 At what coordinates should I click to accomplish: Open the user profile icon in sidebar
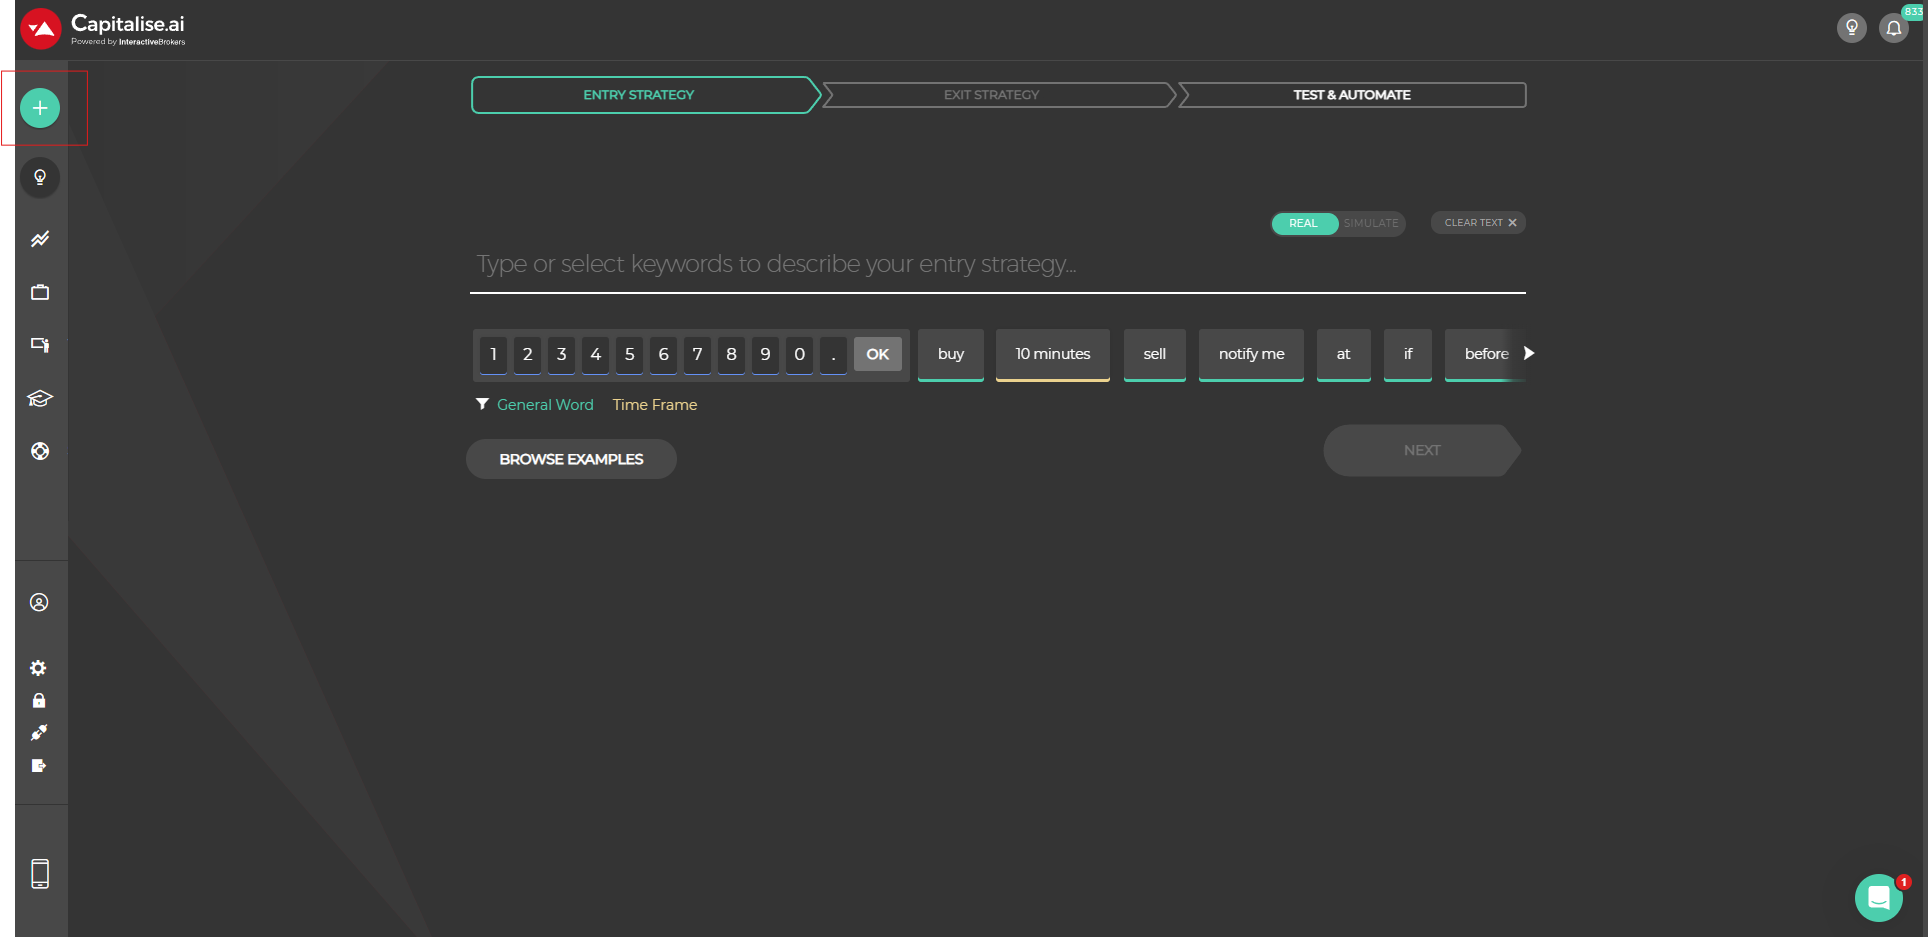(39, 602)
